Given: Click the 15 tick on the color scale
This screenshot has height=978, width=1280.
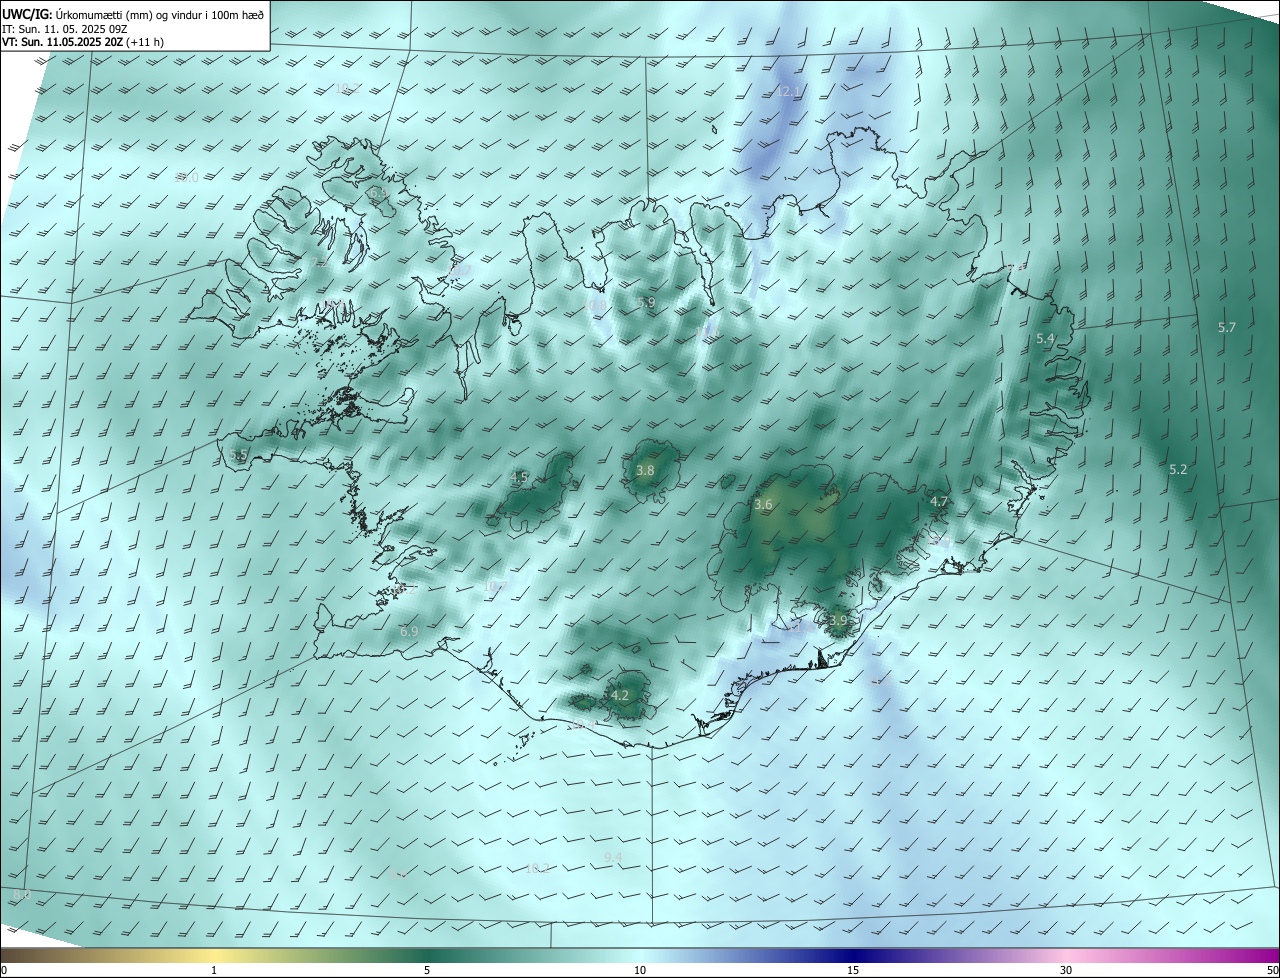Looking at the screenshot, I should pos(853,970).
